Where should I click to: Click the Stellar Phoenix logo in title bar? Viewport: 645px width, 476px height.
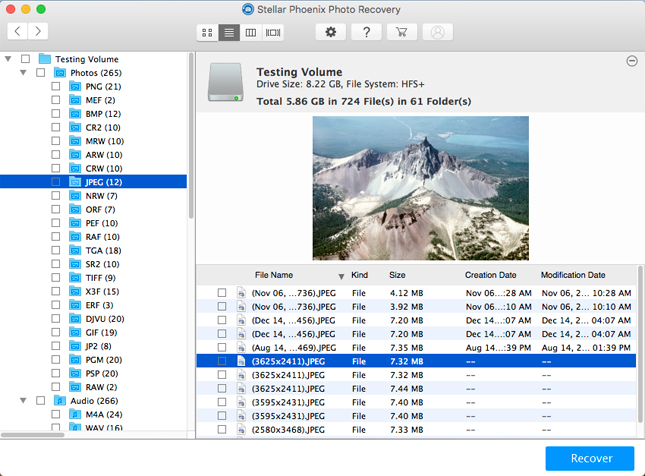coord(248,9)
